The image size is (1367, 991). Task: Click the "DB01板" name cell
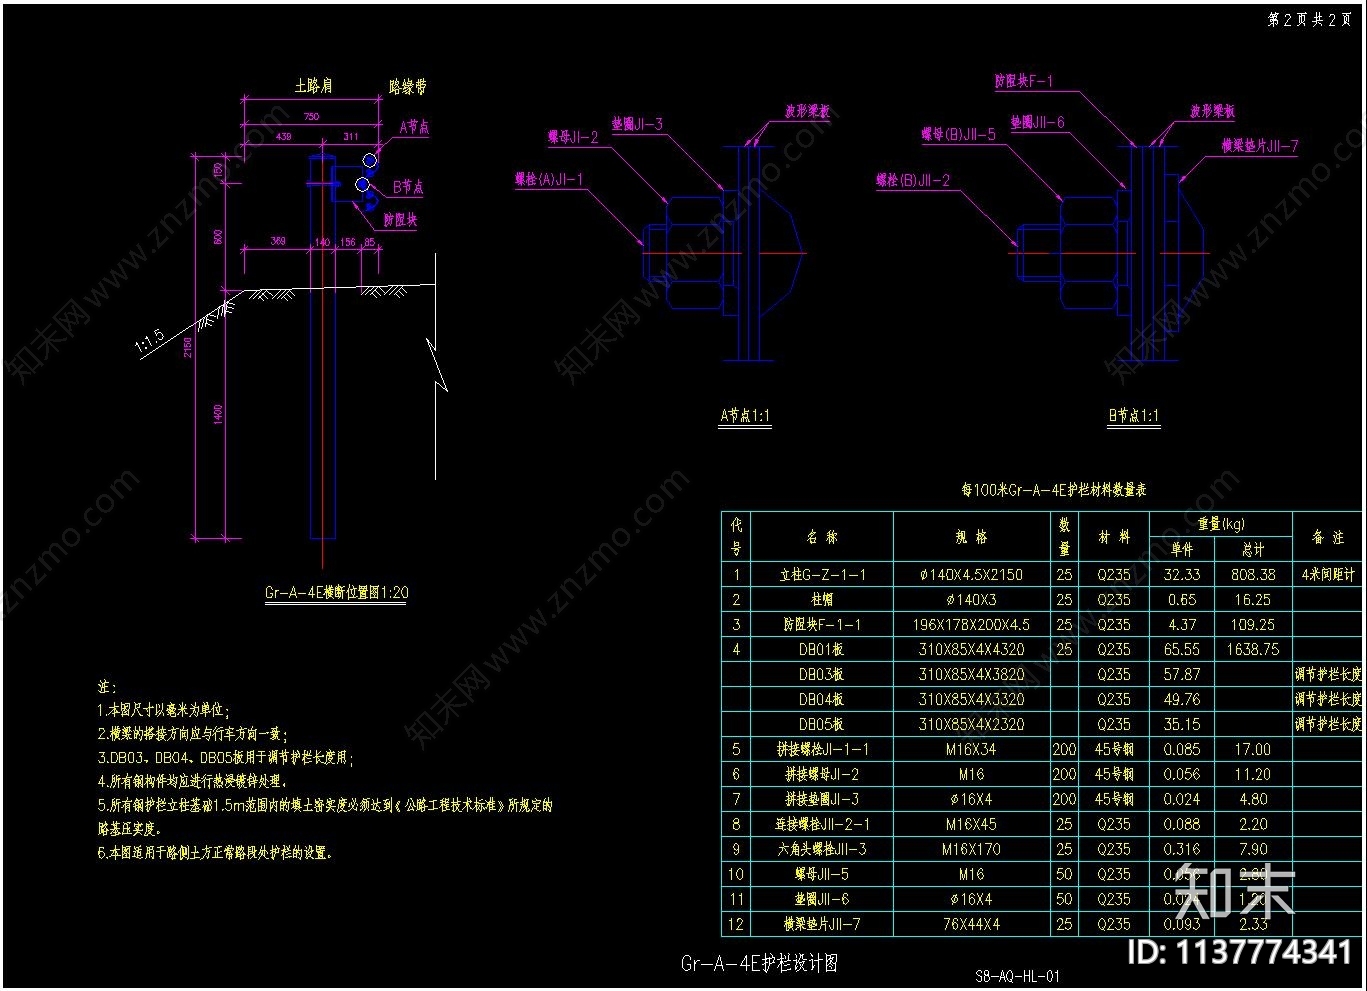[x=822, y=650]
